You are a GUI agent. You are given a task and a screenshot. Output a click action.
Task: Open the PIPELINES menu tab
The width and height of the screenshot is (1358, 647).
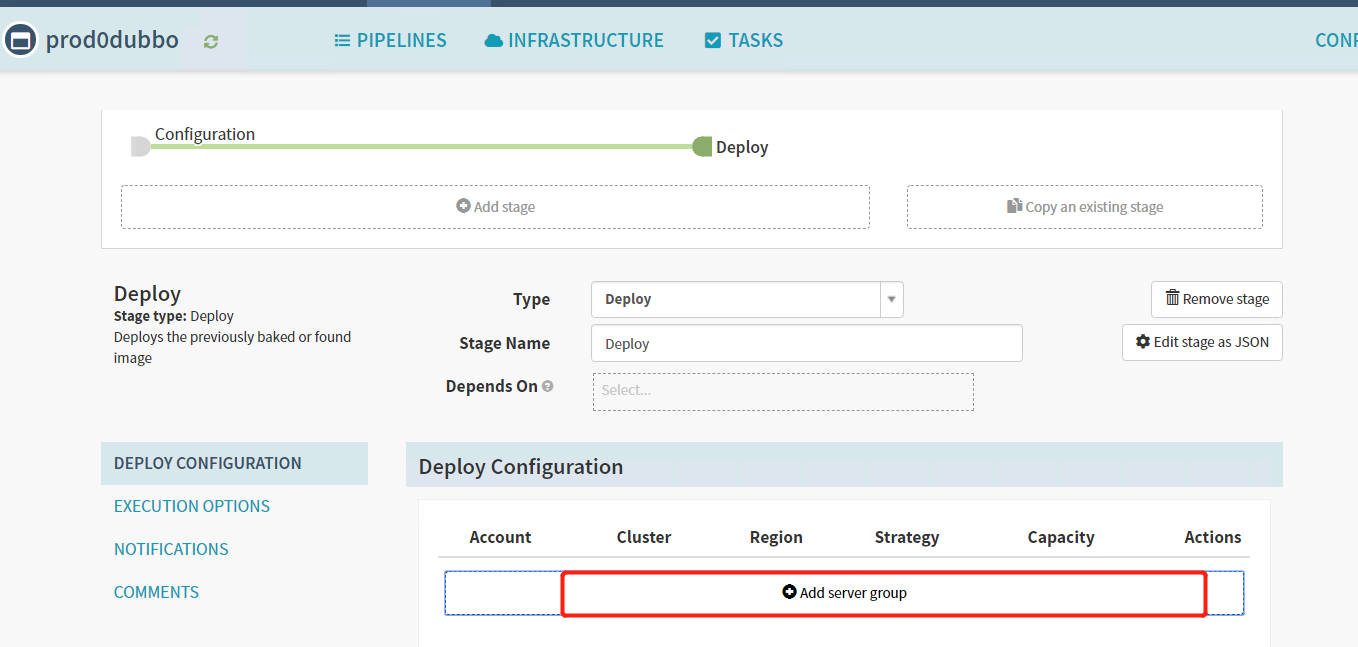390,41
